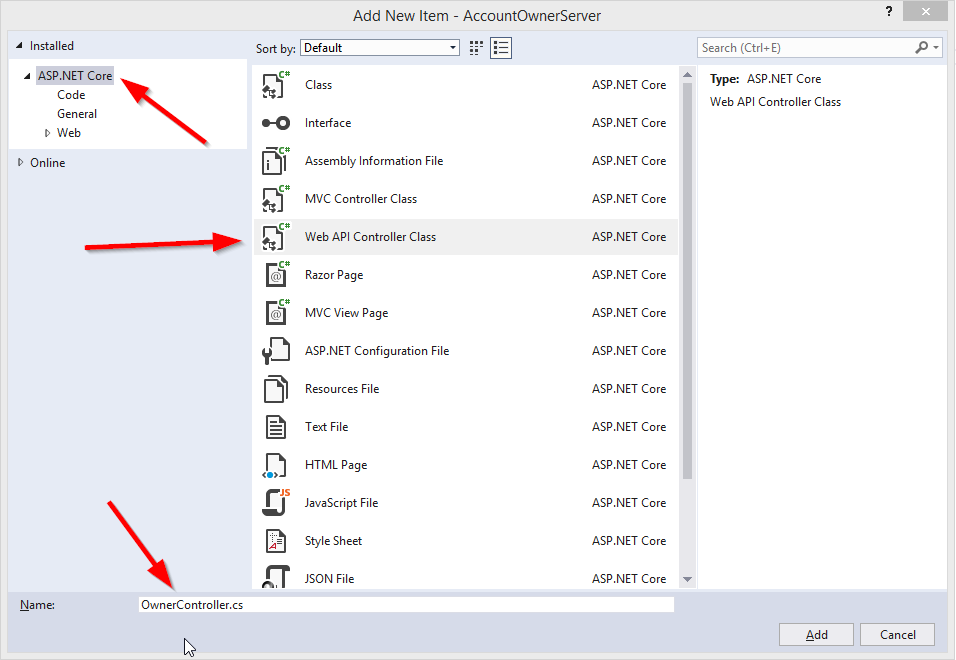
Task: Click the Razor Page icon
Action: click(x=275, y=275)
